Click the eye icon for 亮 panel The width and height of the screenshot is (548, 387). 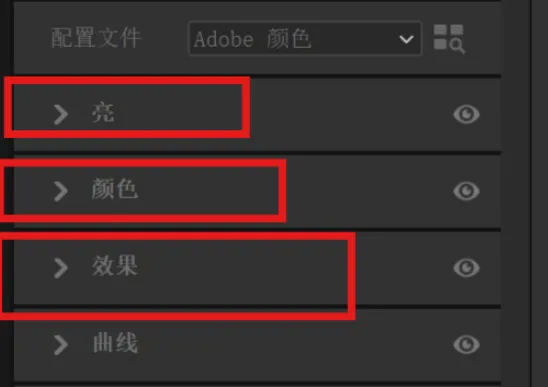click(x=466, y=114)
